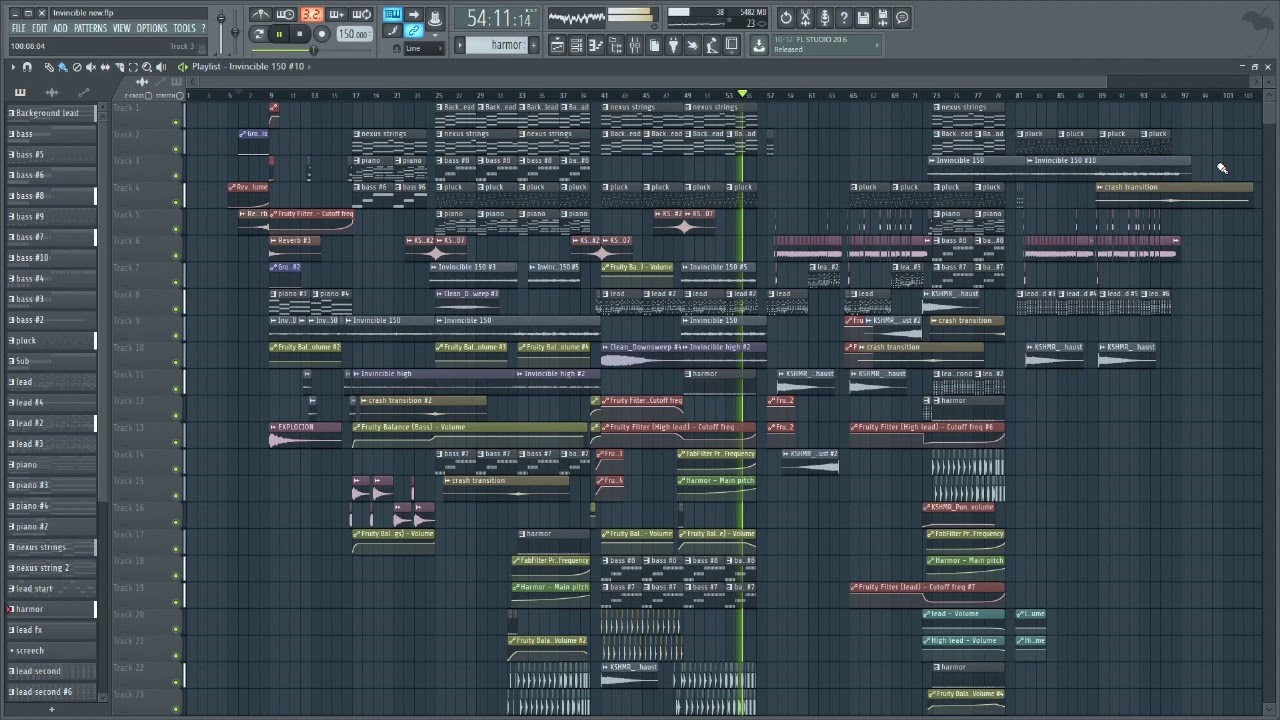Click Fruity Balance (Bass) - Volume clip
Image resolution: width=1280 pixels, height=720 pixels.
469,434
